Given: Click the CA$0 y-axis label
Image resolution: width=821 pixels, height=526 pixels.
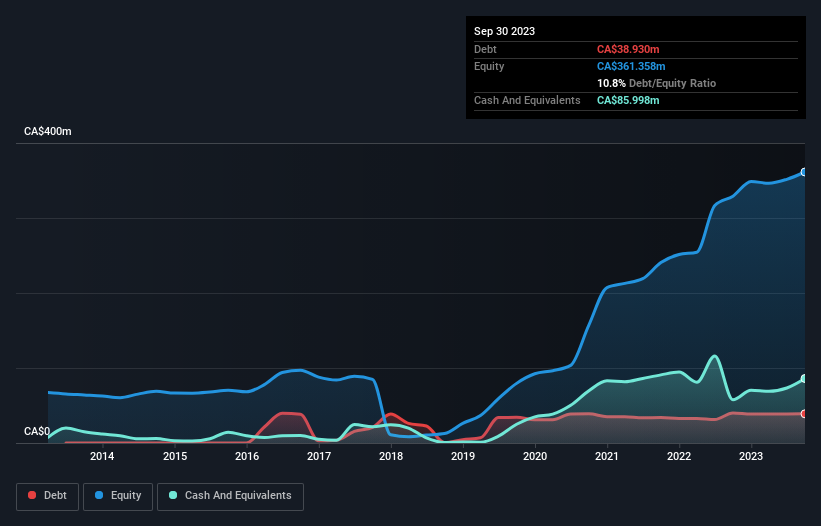Looking at the screenshot, I should [37, 432].
